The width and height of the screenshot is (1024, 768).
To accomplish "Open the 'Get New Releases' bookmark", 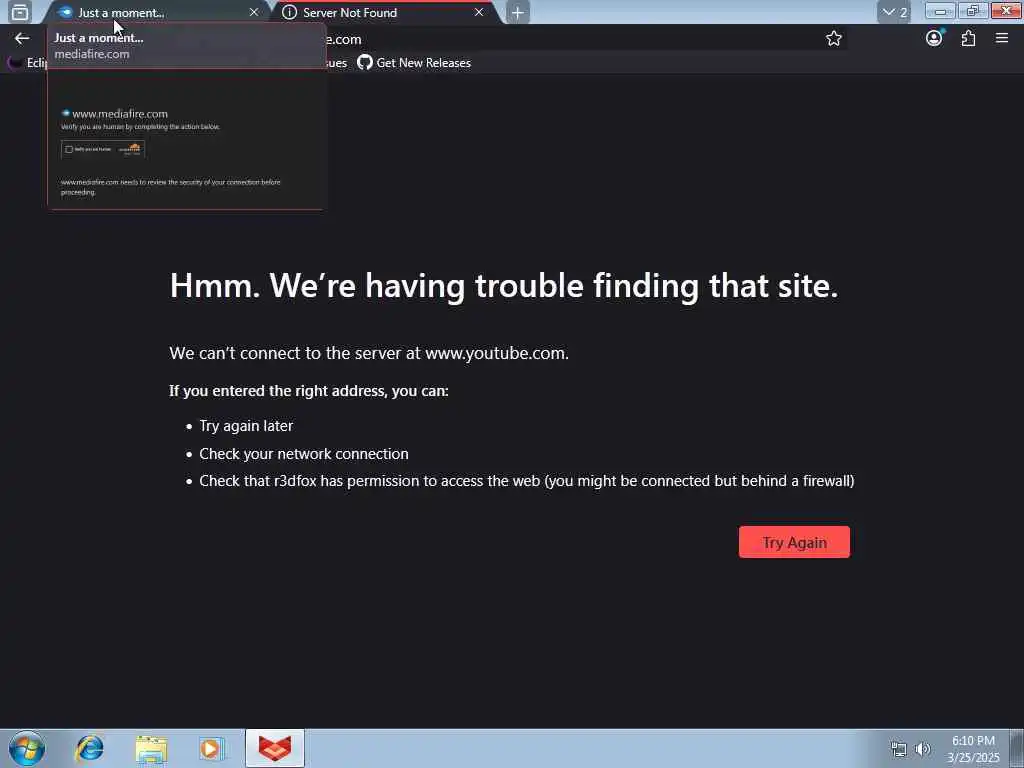I will tap(414, 63).
